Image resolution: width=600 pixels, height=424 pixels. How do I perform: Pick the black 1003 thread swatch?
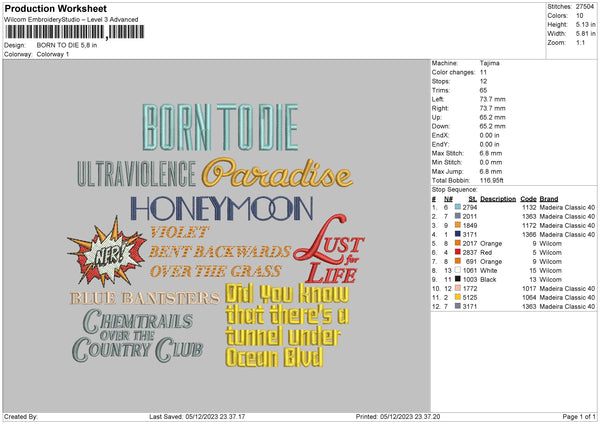(458, 279)
